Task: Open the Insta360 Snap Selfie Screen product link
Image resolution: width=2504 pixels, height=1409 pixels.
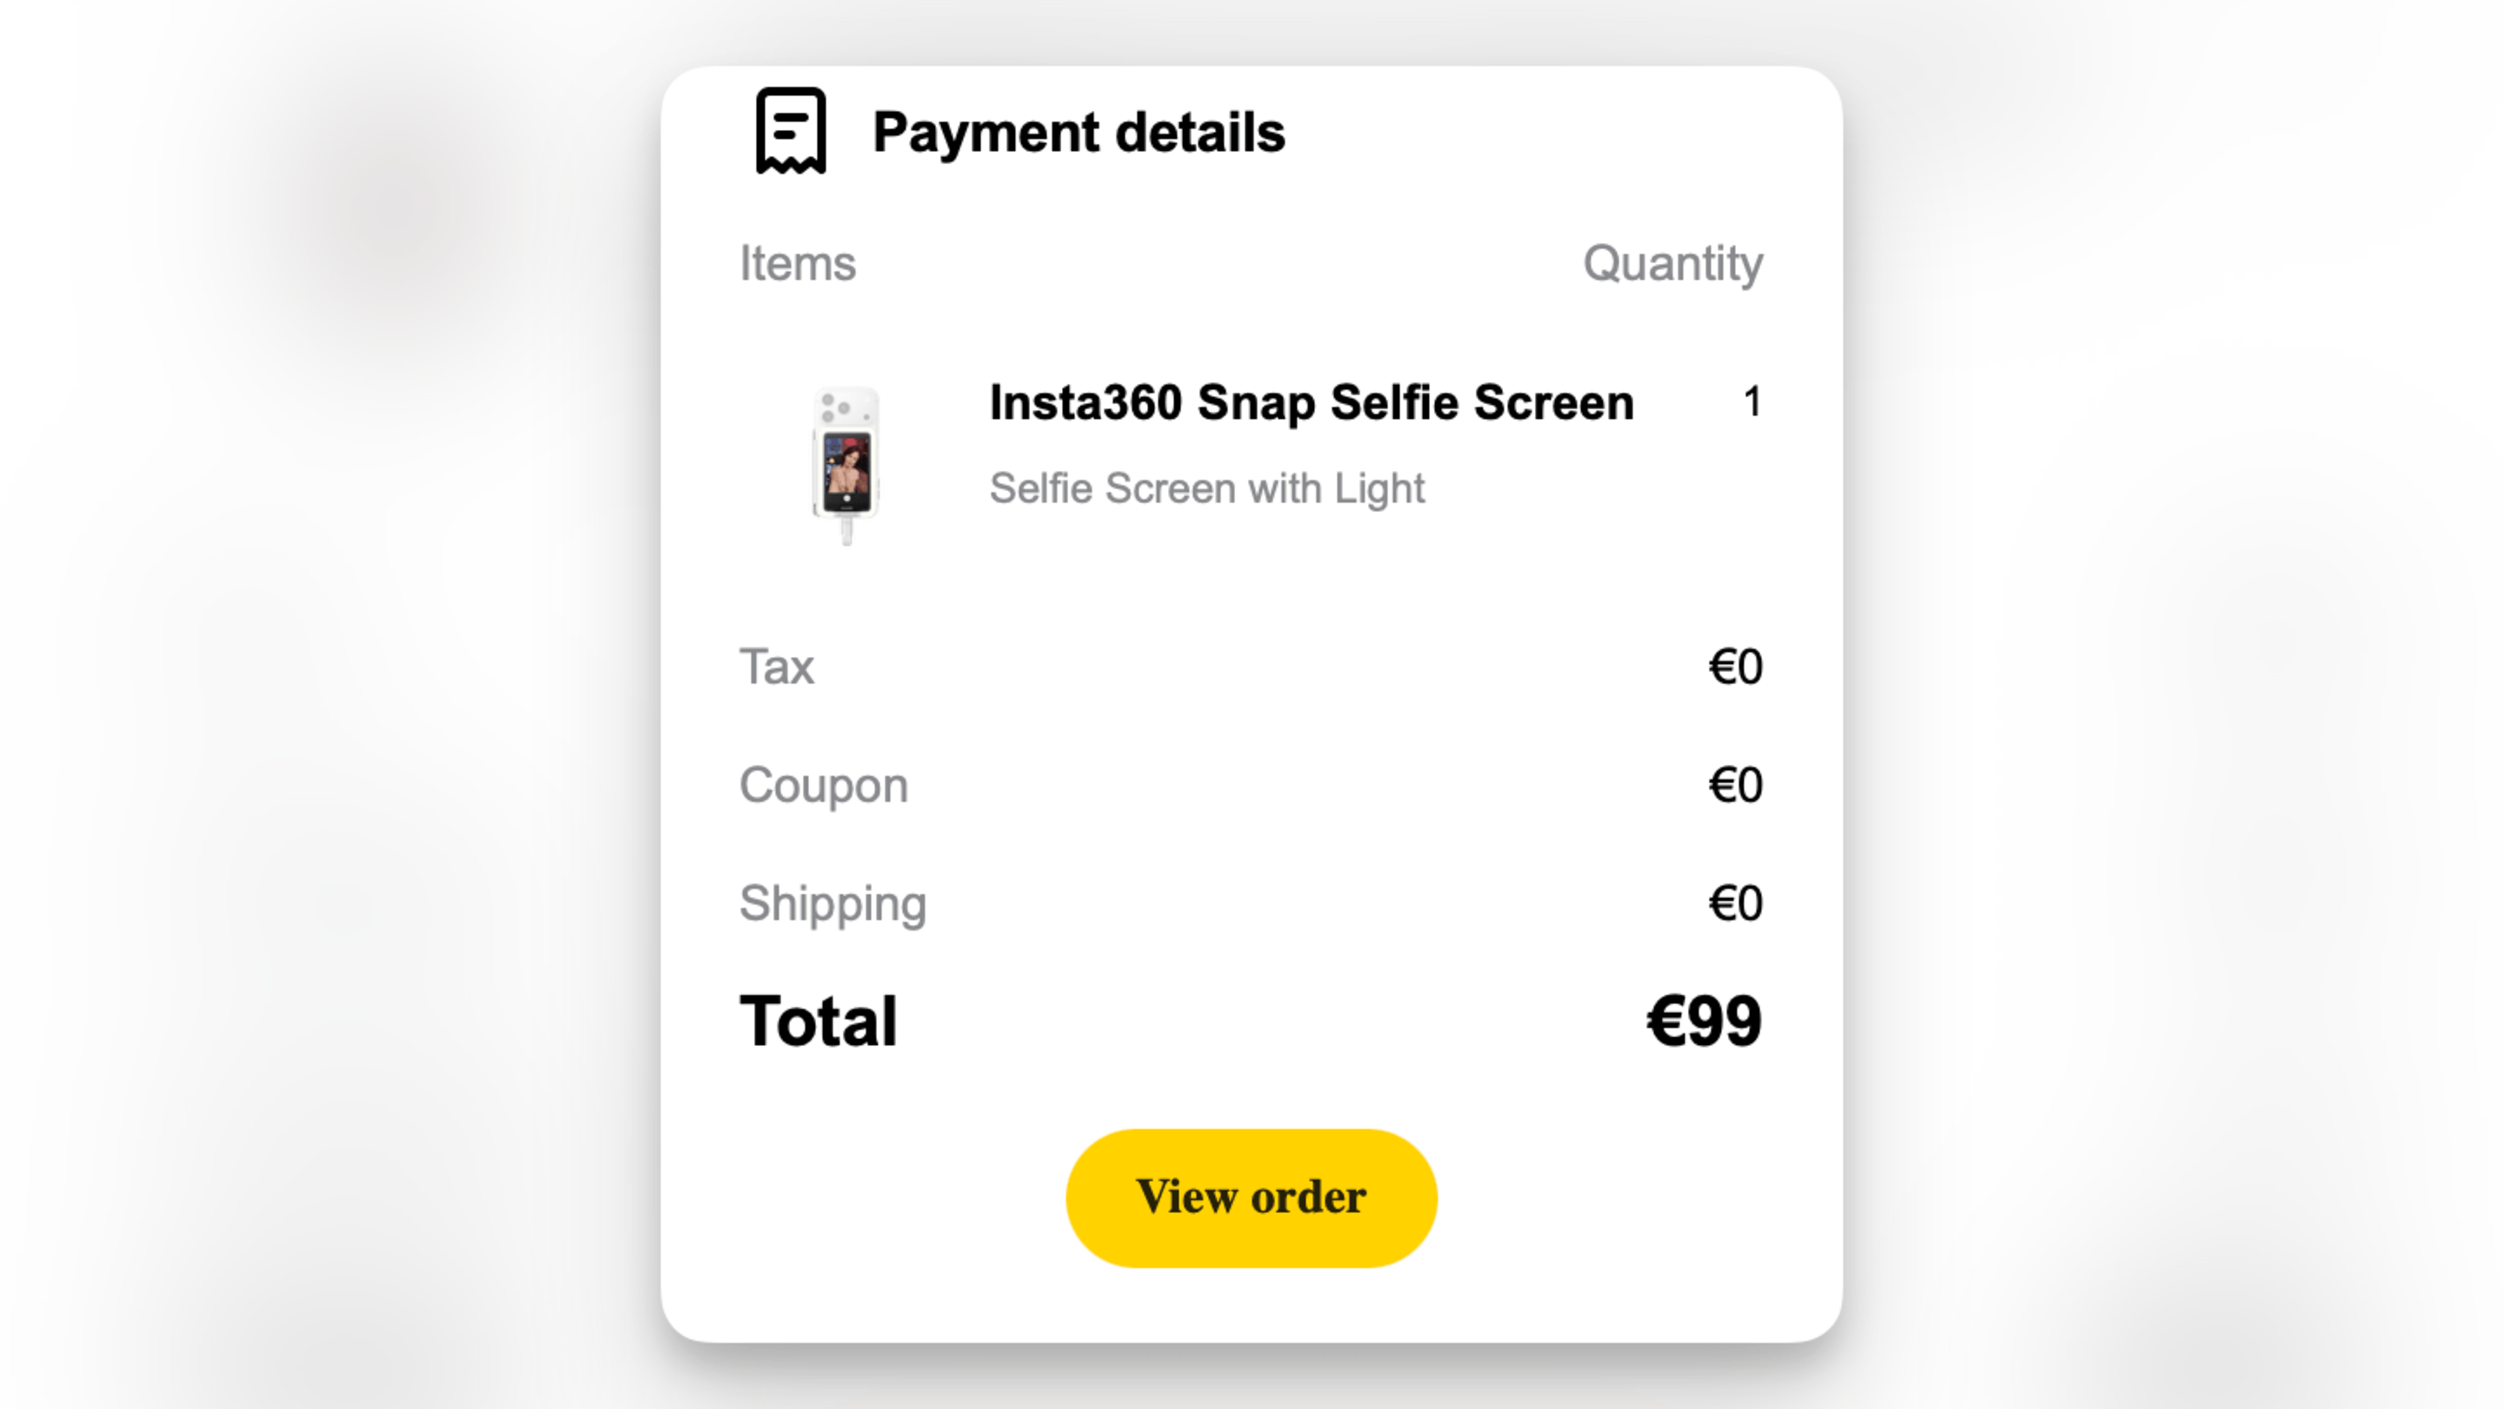Action: point(1310,402)
